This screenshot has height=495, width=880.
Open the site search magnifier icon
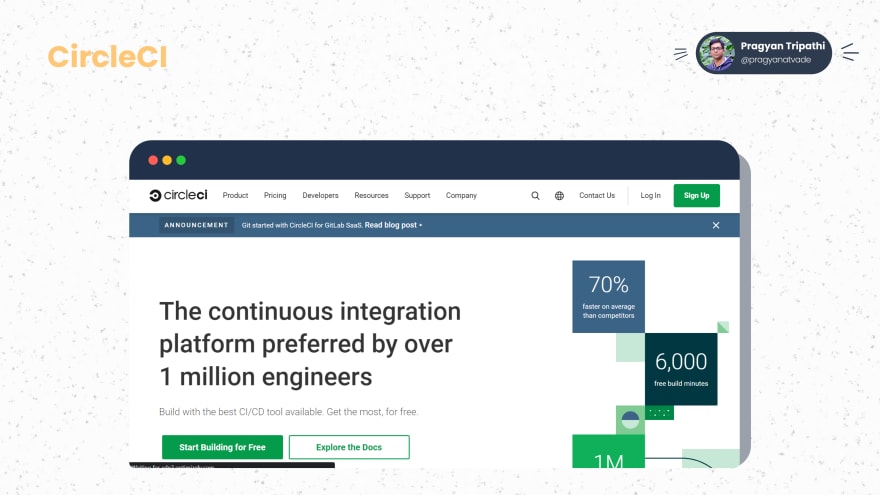tap(535, 195)
